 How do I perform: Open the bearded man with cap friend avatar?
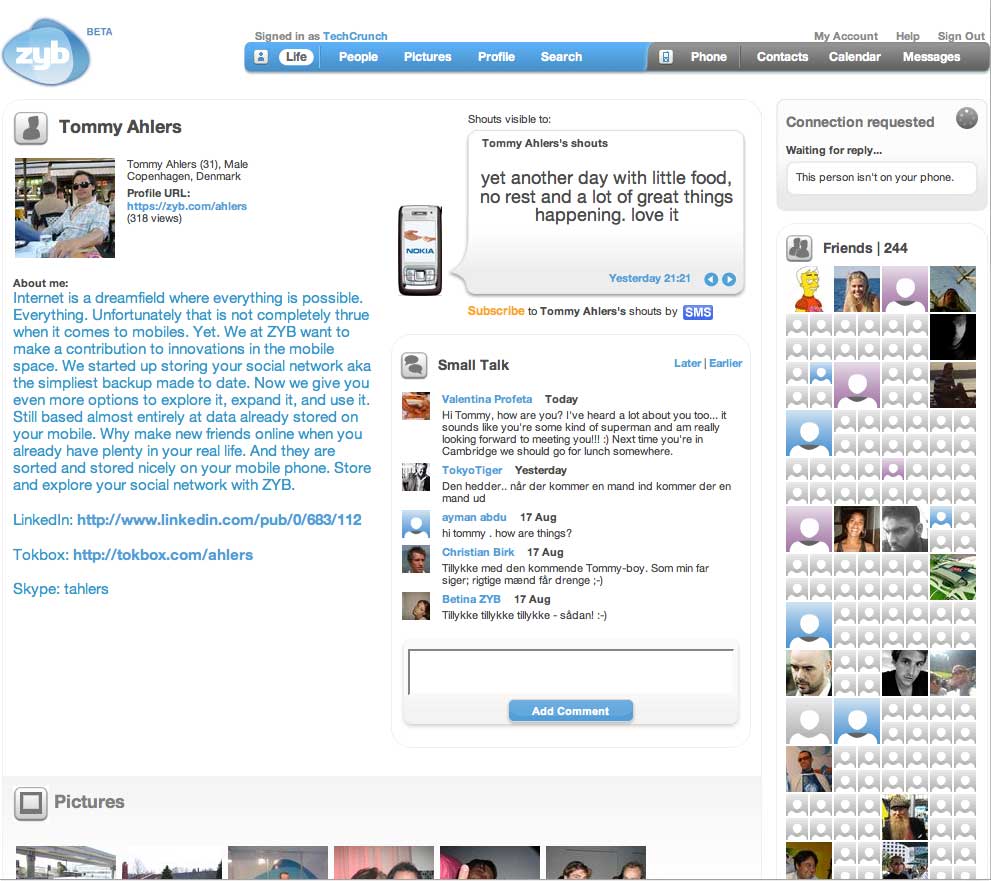(904, 818)
